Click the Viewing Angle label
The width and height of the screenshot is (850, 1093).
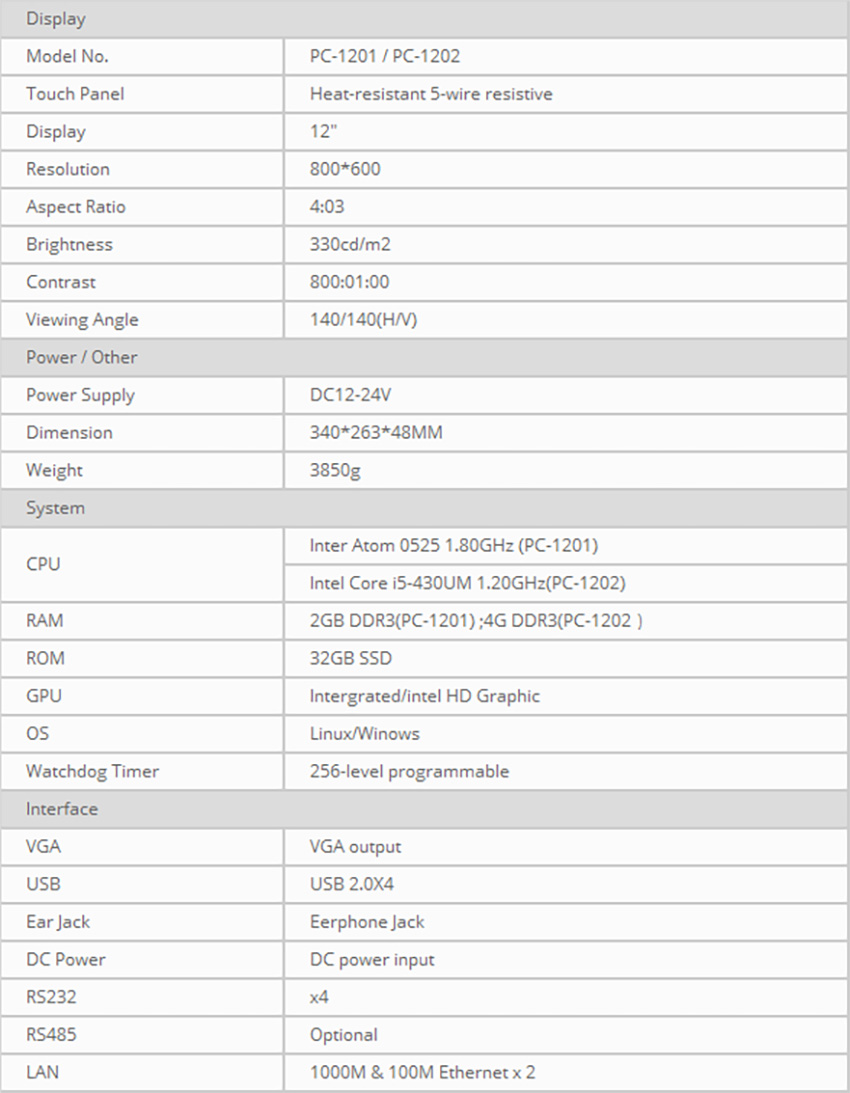pyautogui.click(x=82, y=320)
